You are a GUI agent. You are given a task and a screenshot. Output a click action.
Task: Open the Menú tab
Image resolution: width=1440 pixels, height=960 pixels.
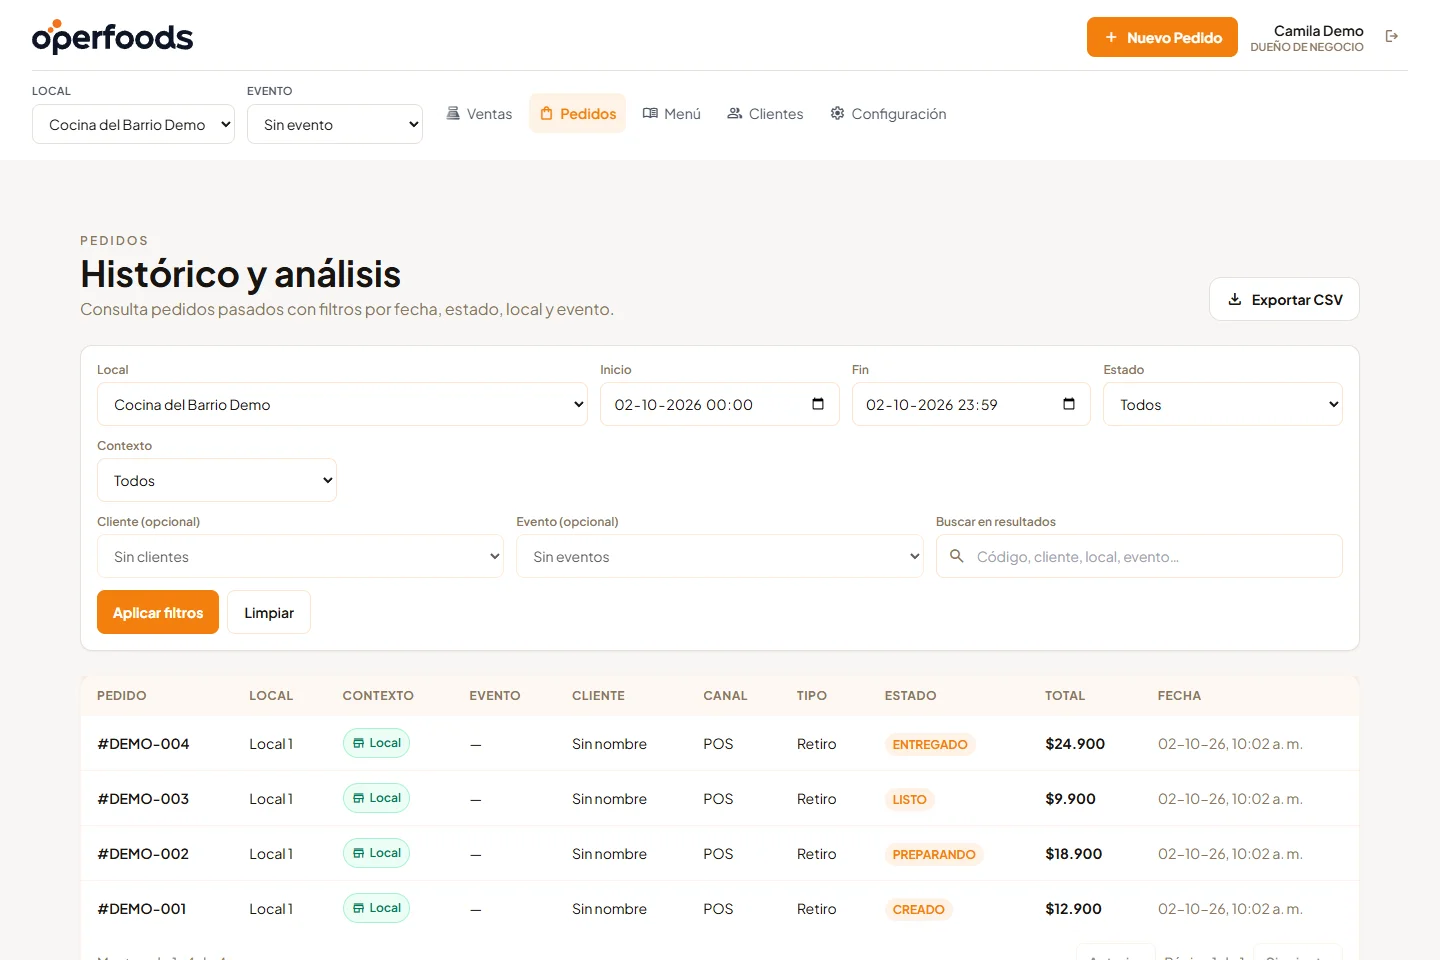[x=671, y=114]
